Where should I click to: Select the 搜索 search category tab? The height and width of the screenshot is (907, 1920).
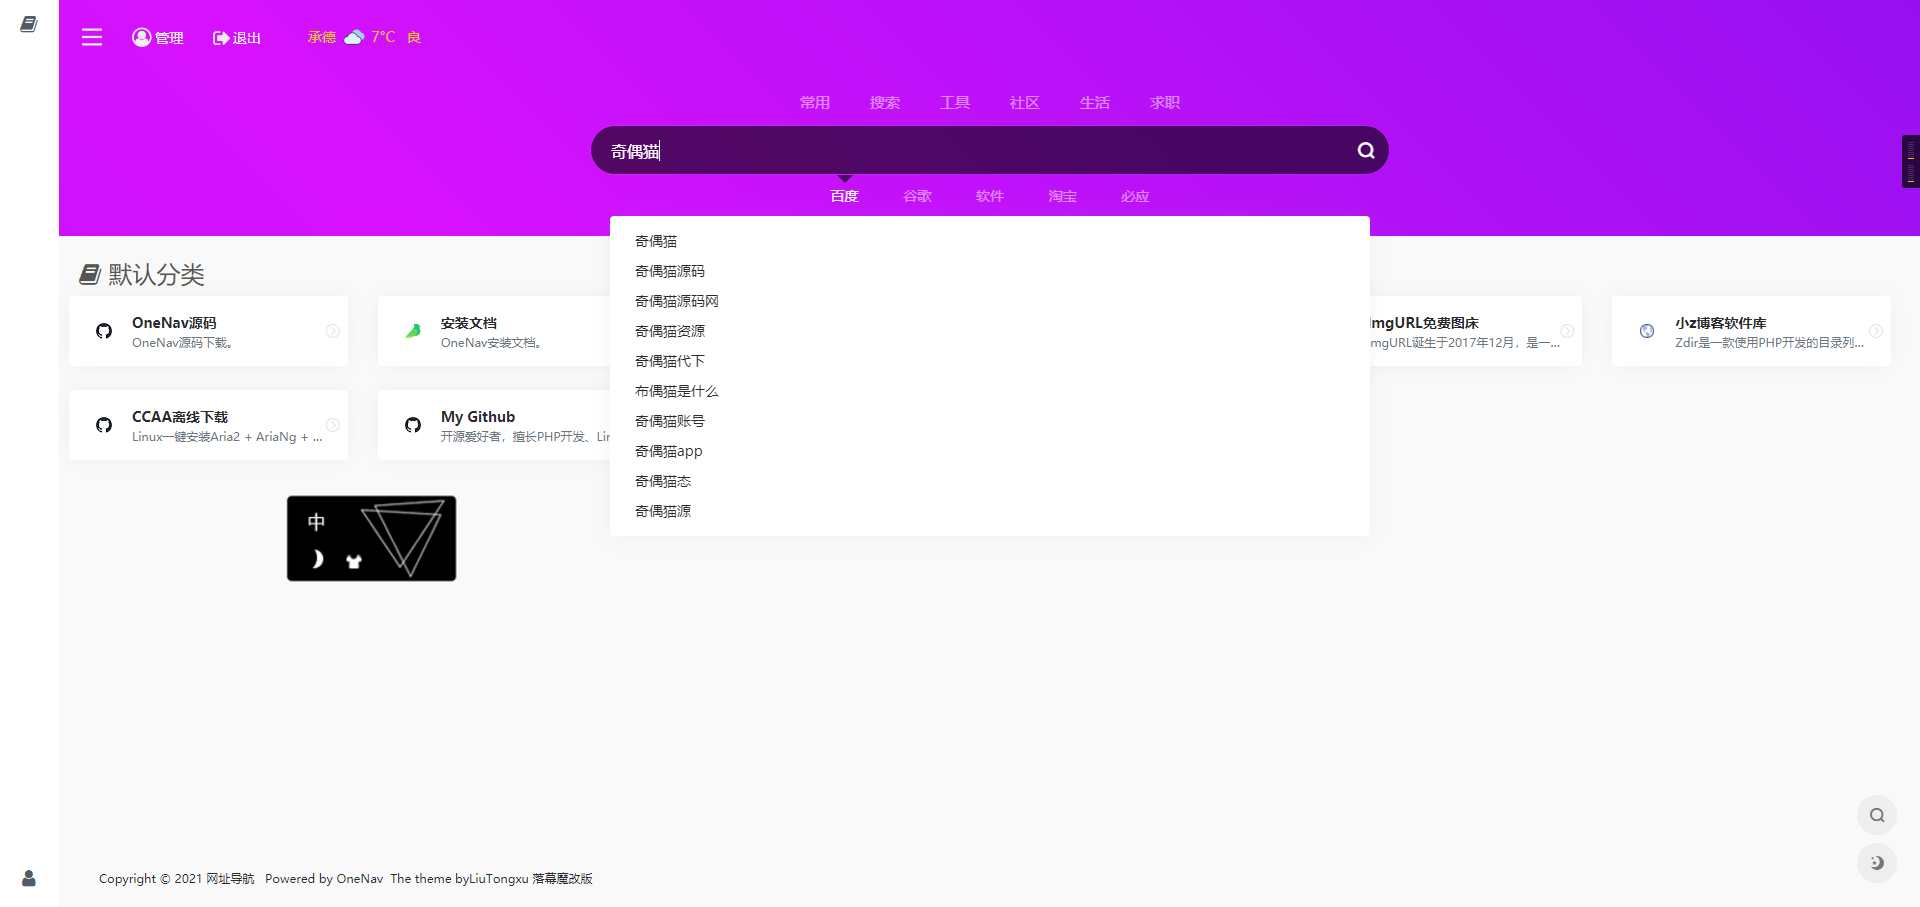point(885,102)
